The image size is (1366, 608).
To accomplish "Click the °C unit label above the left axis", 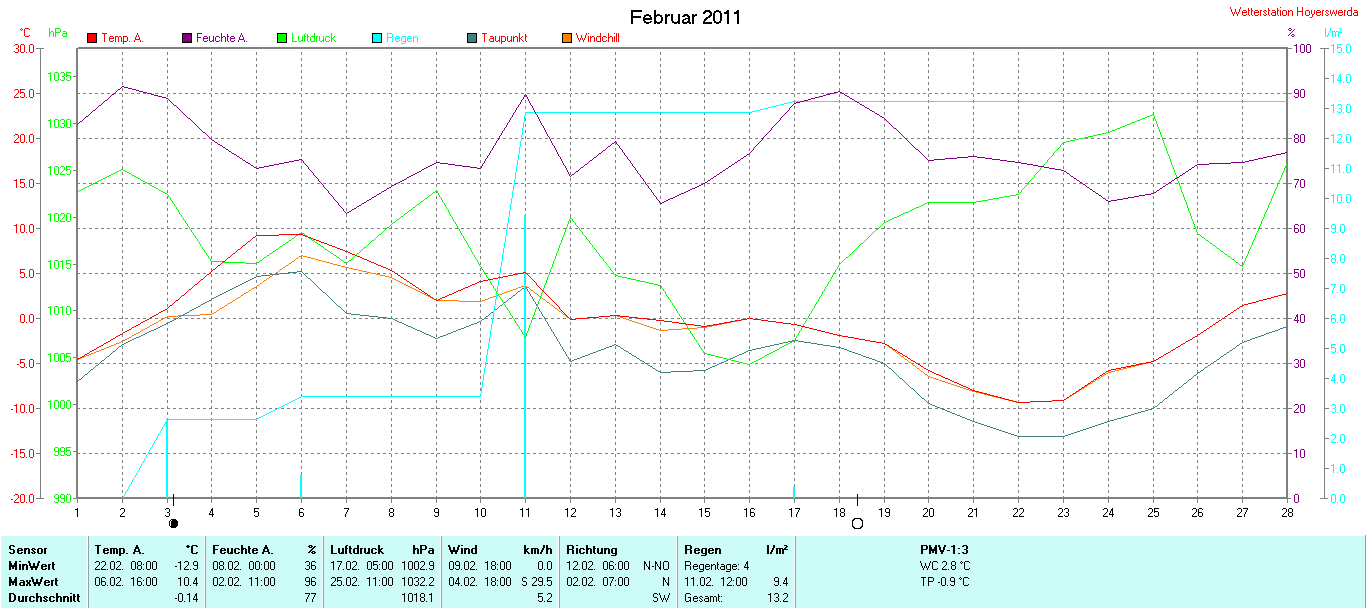I will (x=25, y=33).
